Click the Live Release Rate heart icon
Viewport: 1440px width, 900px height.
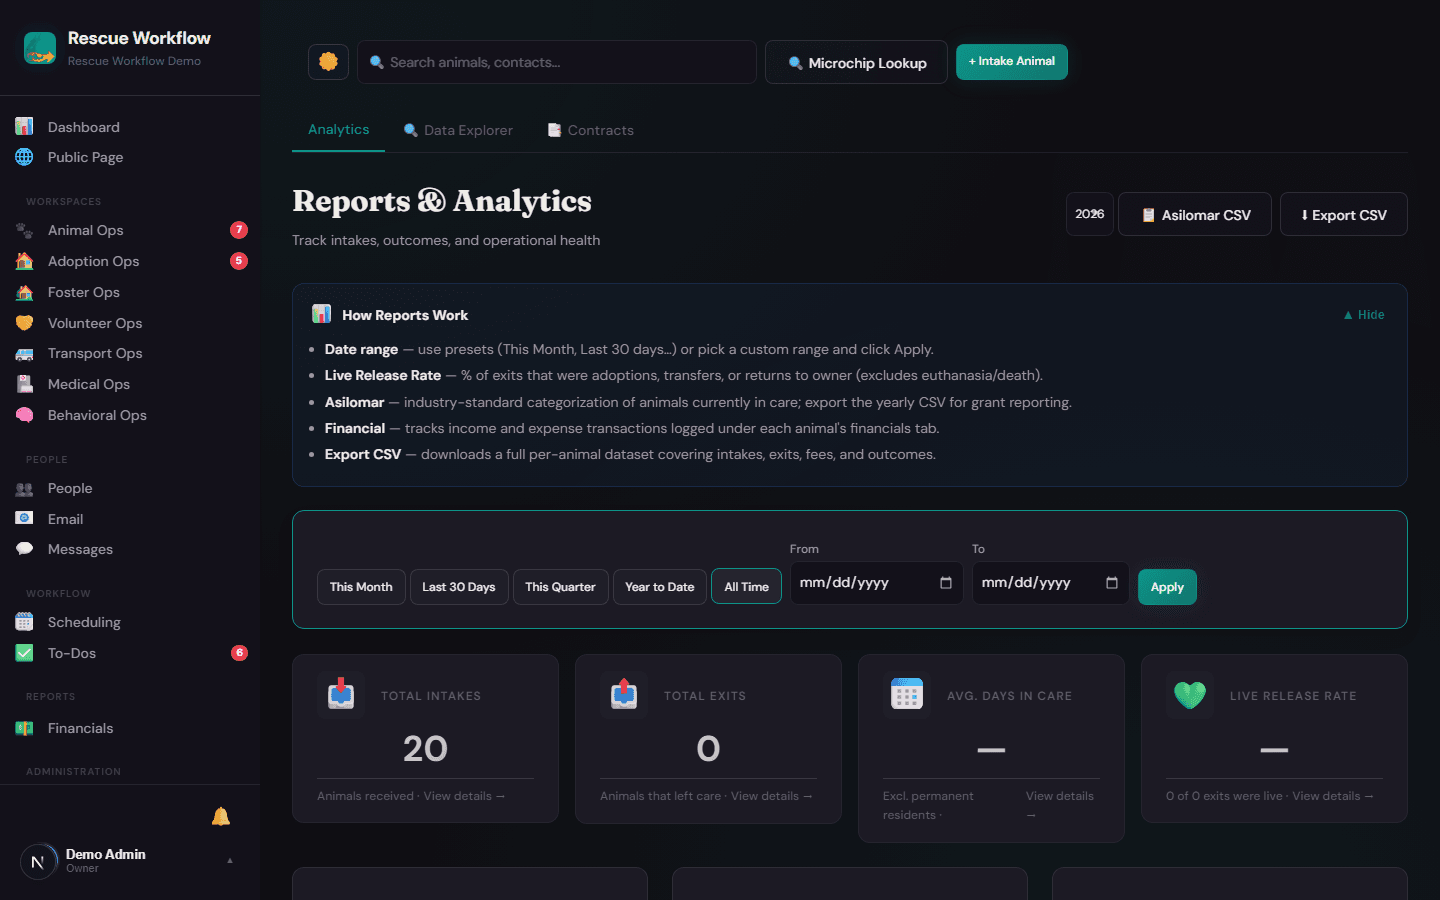coord(1190,694)
